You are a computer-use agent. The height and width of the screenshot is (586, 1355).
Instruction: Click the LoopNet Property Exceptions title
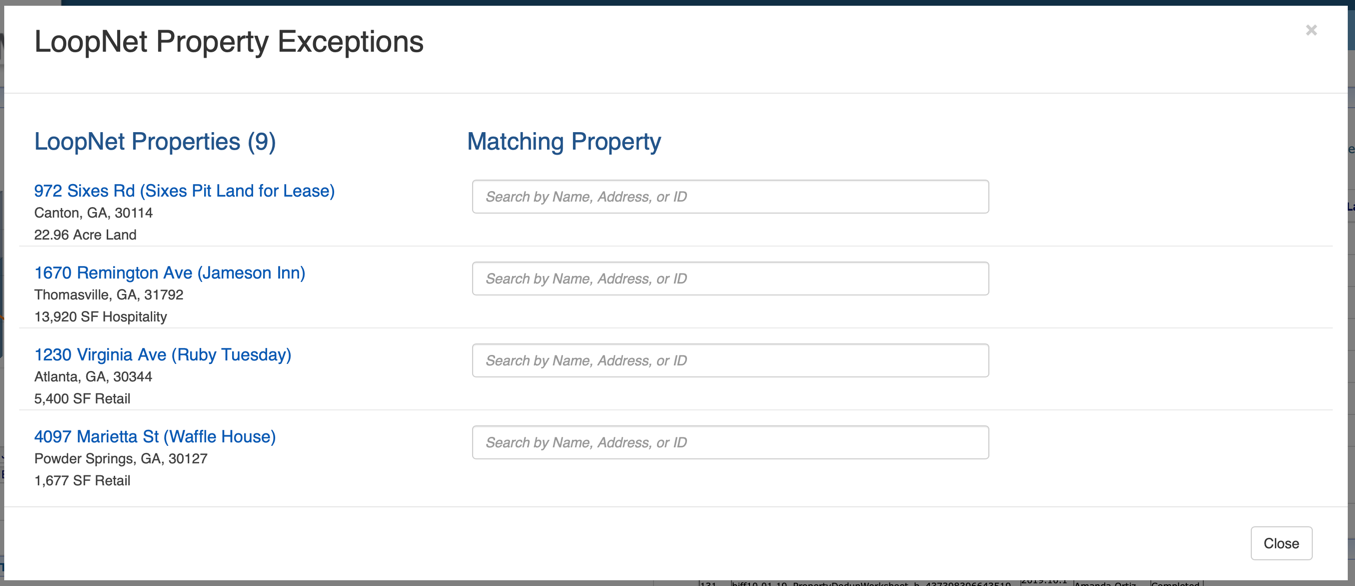coord(229,42)
